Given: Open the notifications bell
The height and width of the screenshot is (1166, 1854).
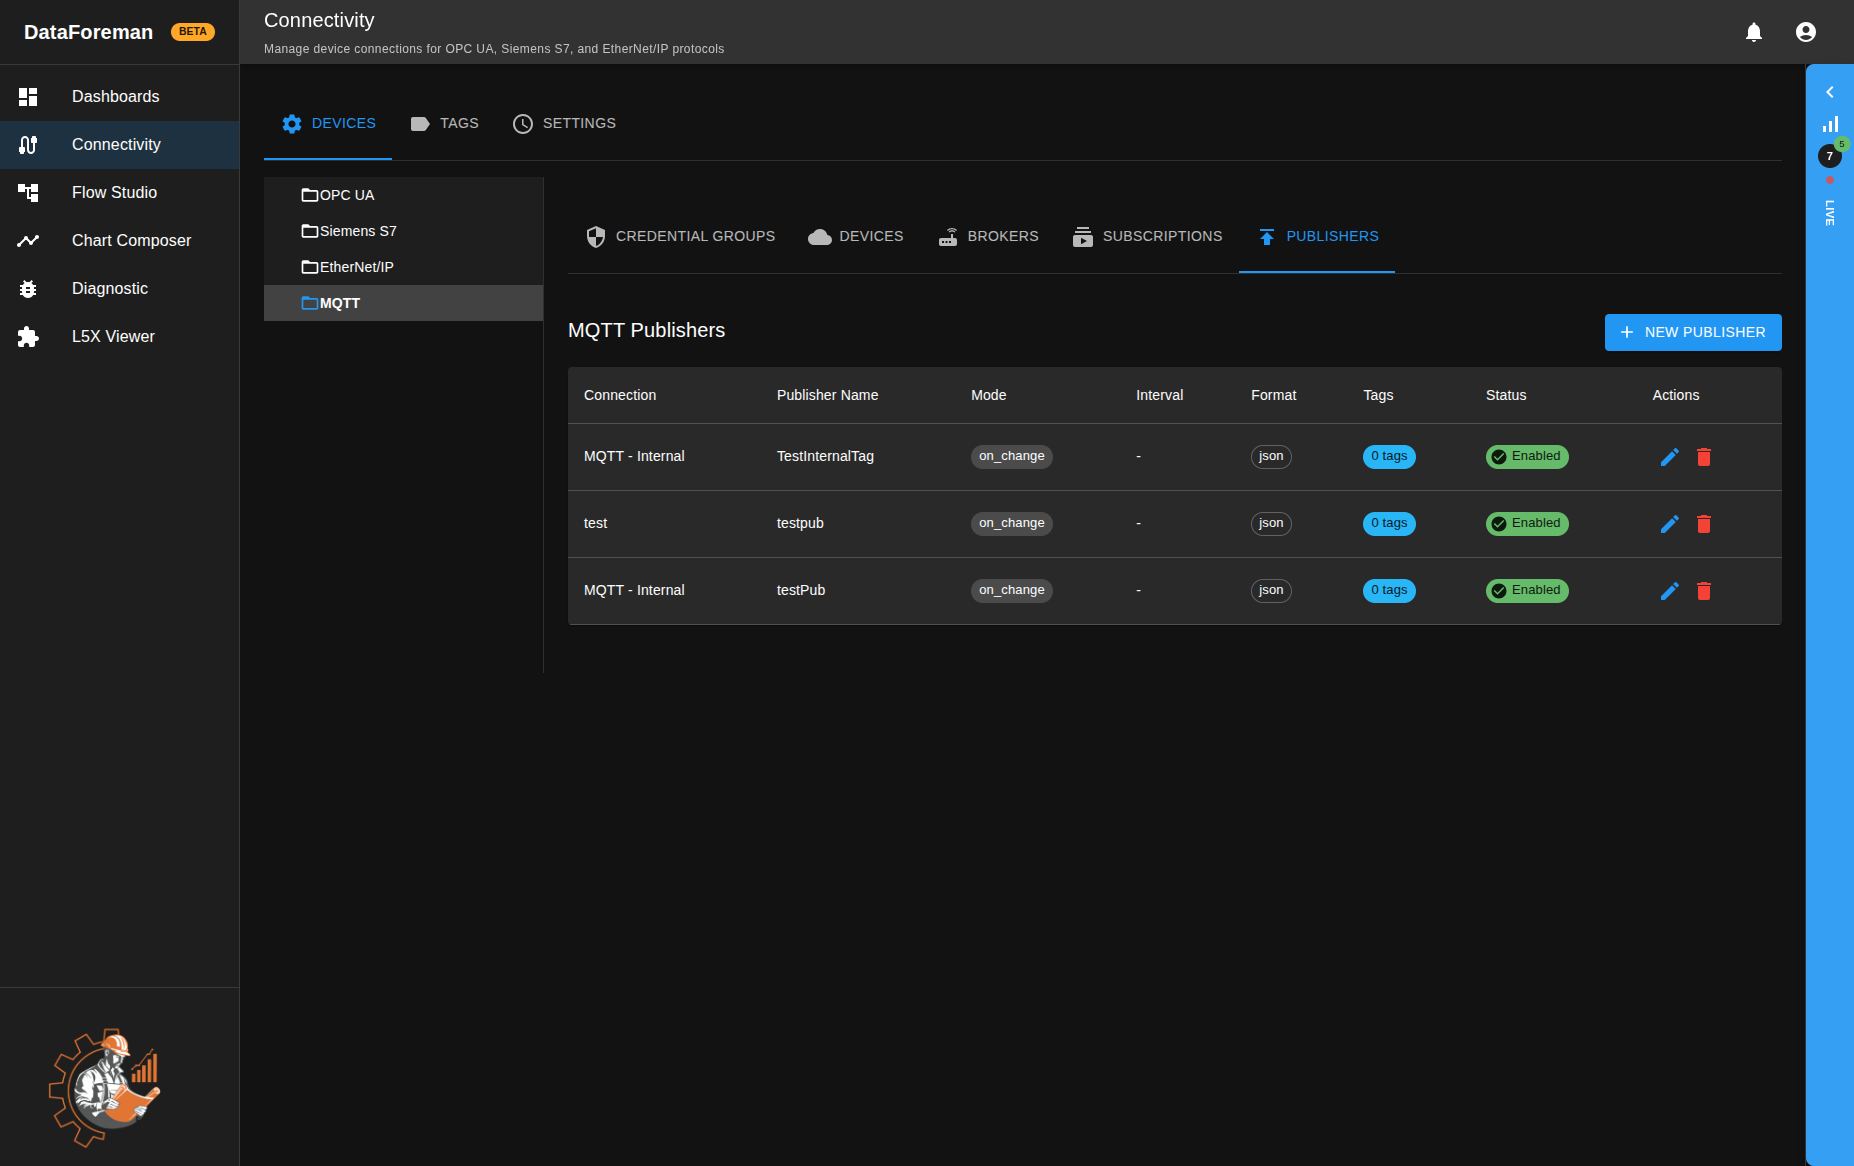Looking at the screenshot, I should 1753,32.
